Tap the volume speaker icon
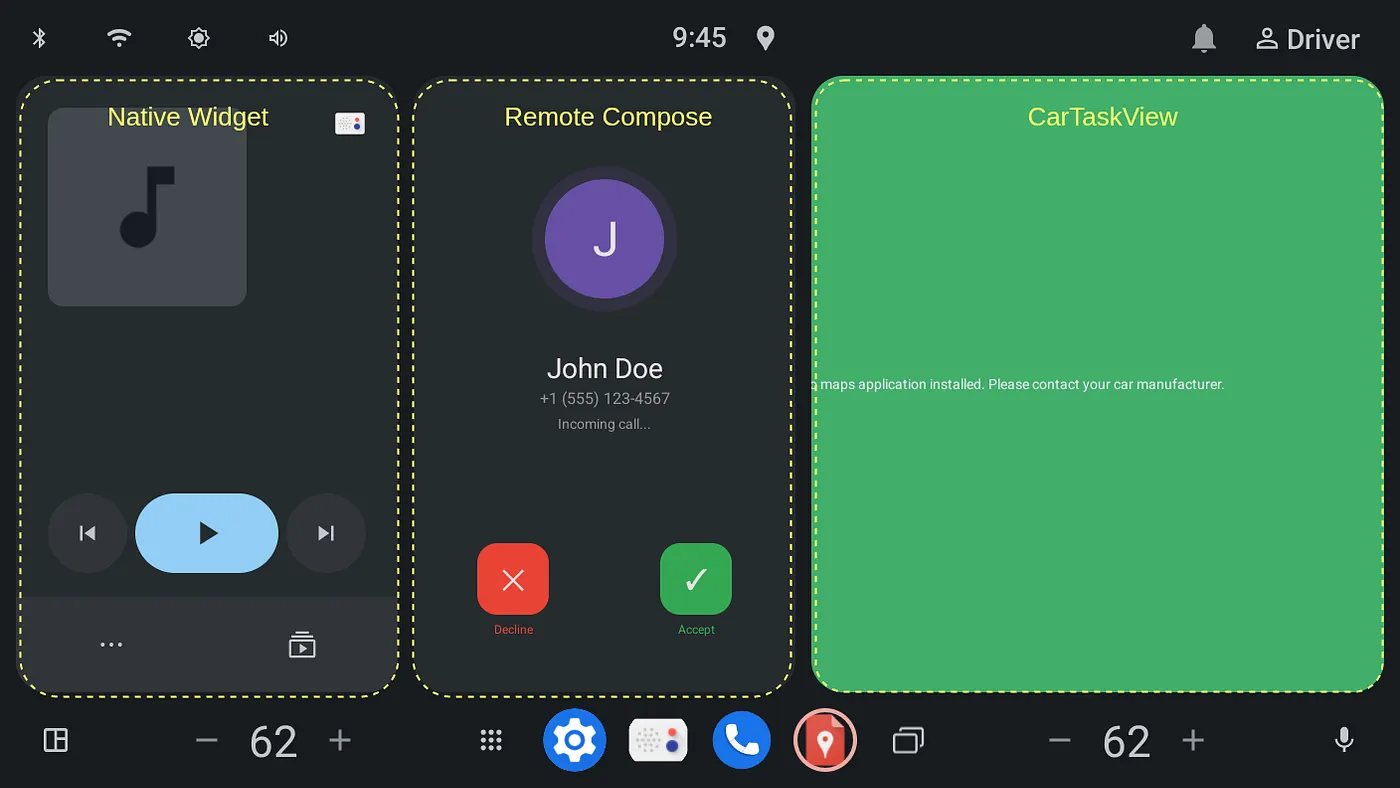 pos(278,38)
